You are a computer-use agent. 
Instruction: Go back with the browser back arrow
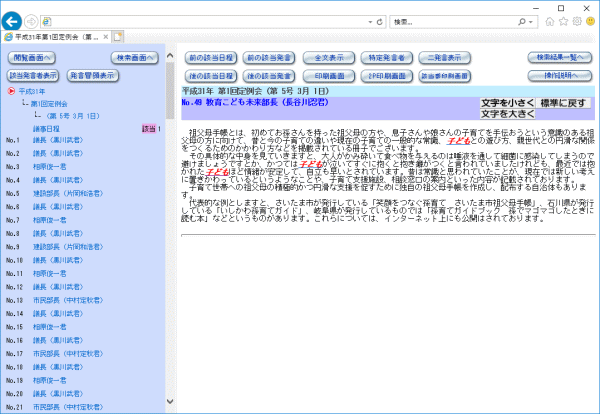point(11,21)
